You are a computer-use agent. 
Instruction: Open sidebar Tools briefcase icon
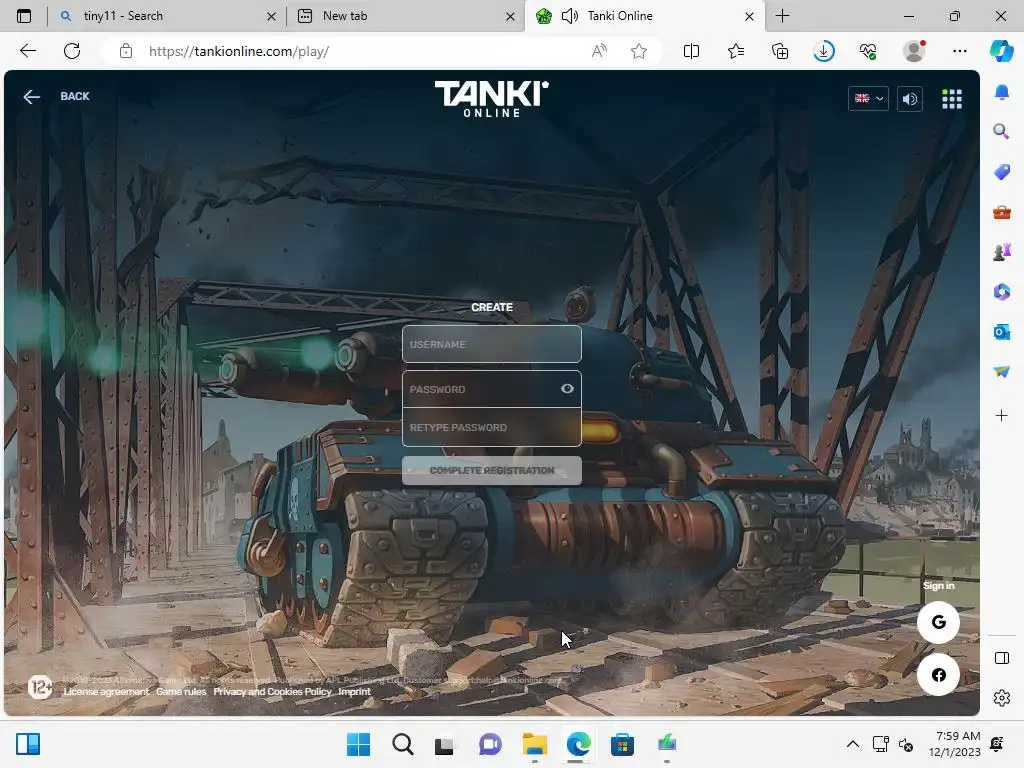pos(1001,212)
